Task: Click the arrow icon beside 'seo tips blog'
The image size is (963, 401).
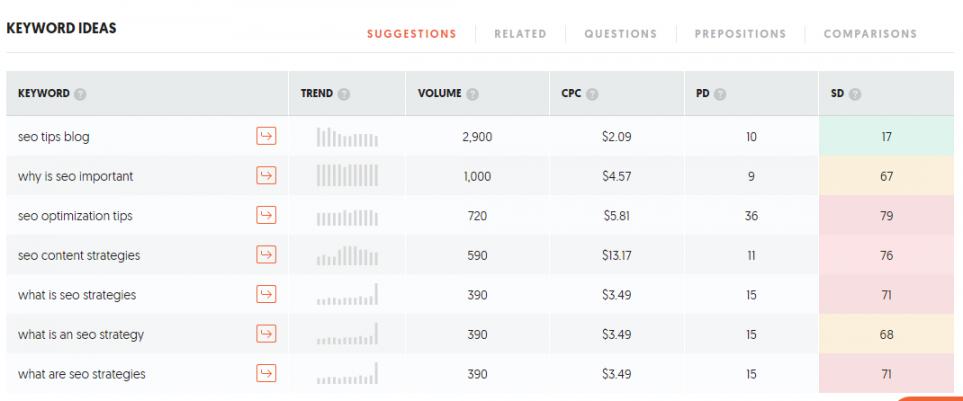Action: coord(266,136)
